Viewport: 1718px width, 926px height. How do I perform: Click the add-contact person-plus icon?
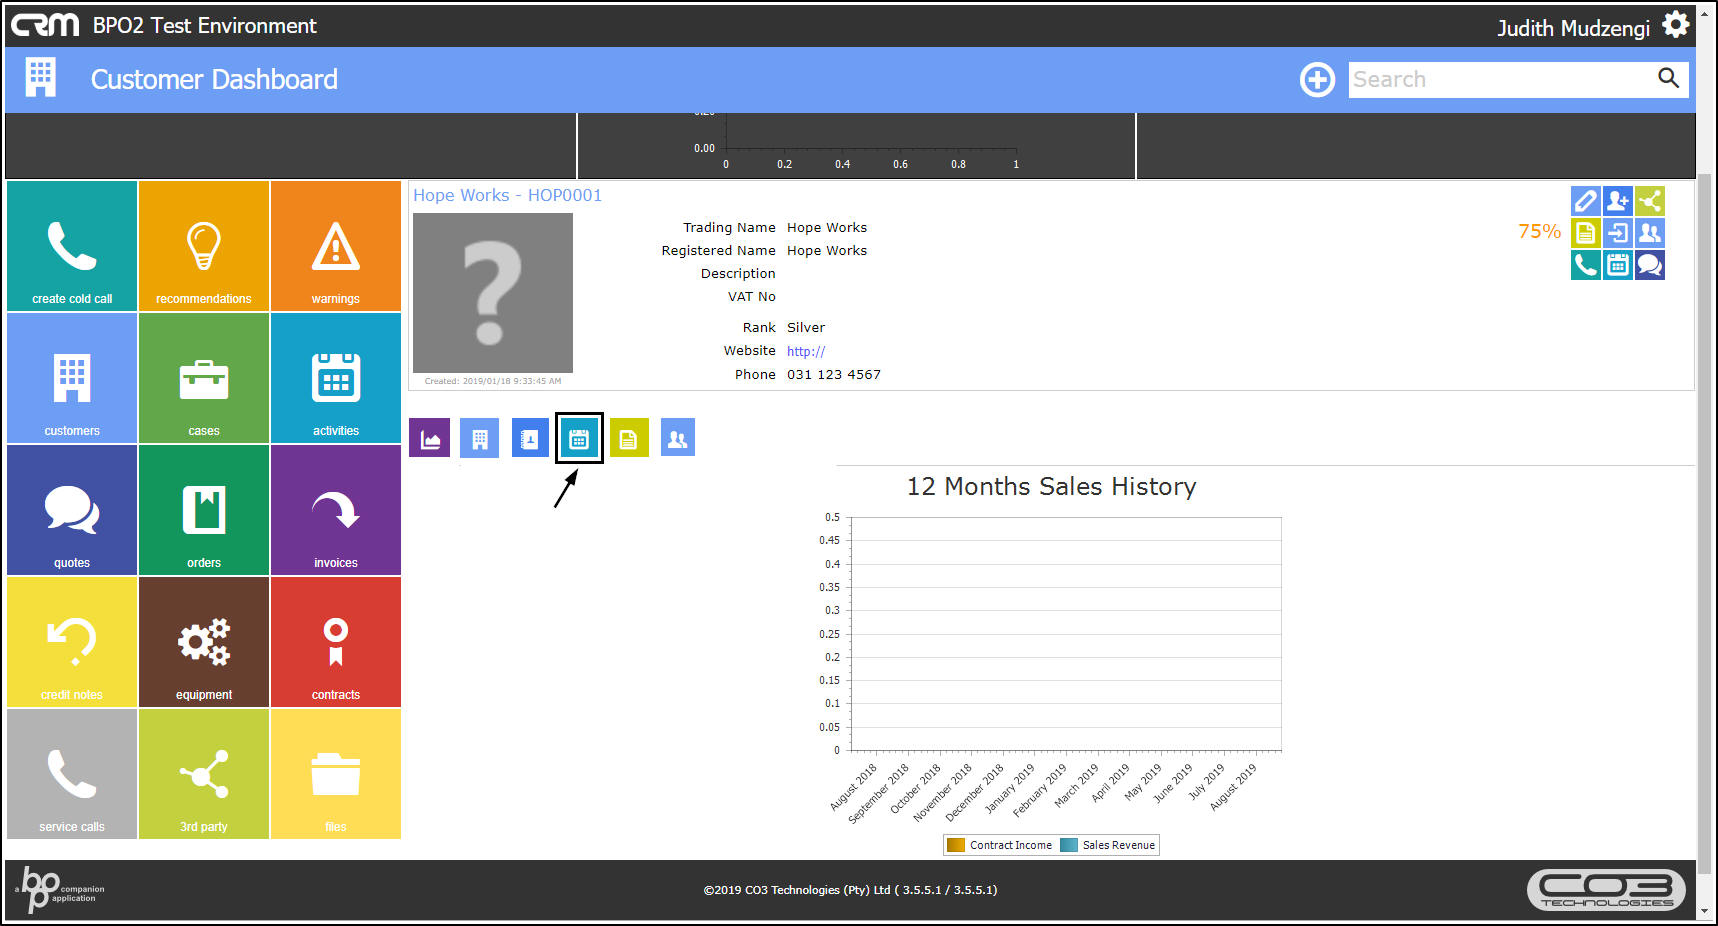[x=1618, y=201]
